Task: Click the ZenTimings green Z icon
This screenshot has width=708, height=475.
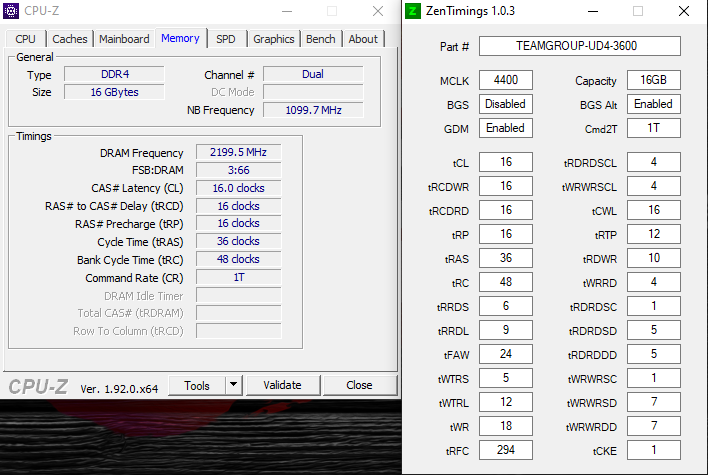Action: (413, 11)
